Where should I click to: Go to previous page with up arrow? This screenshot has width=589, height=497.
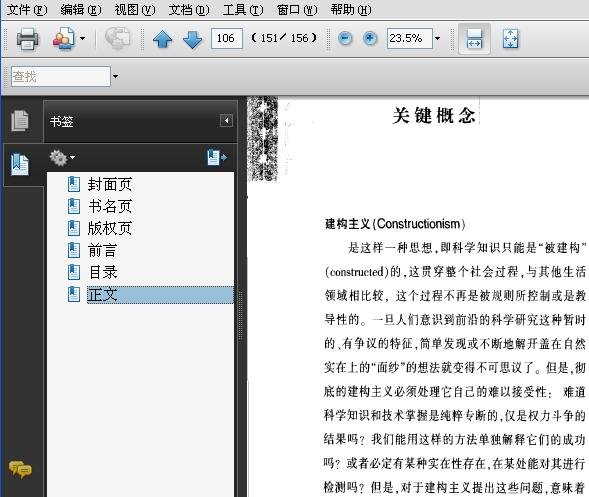point(162,39)
